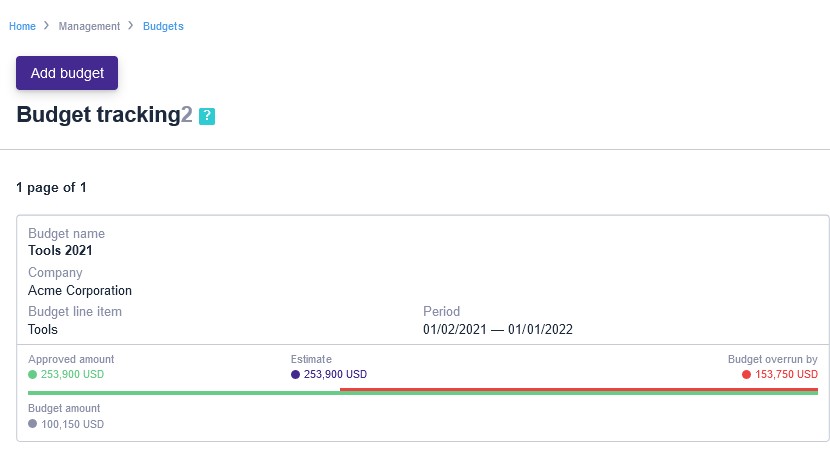Click the grey Budget amount dot
Viewport: 830px width, 465px height.
coord(32,424)
